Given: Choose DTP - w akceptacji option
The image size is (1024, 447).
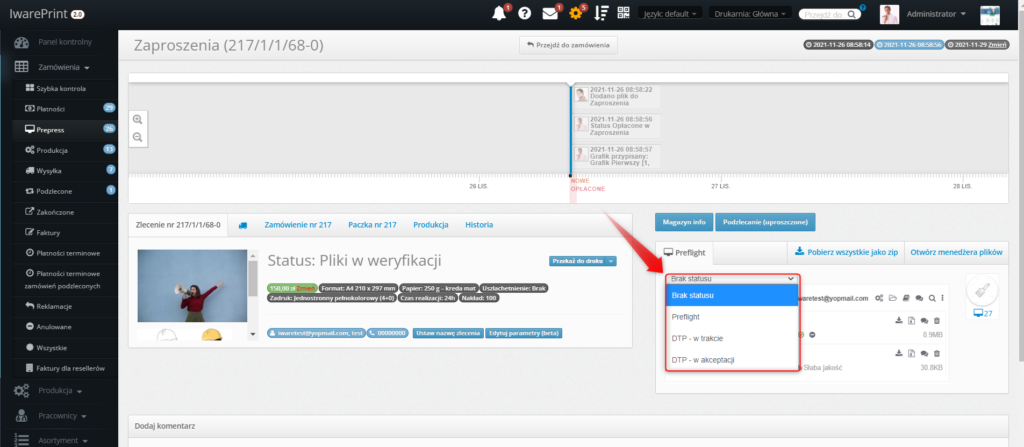Looking at the screenshot, I should (x=732, y=360).
